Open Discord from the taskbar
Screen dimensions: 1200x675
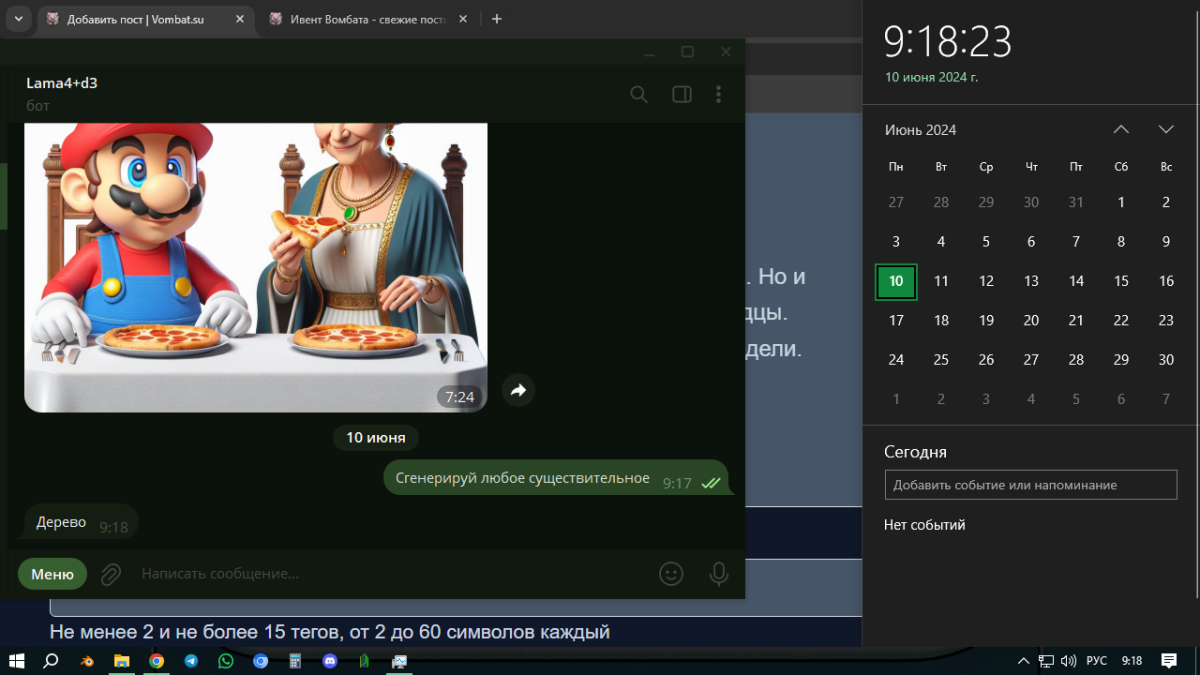pos(330,661)
